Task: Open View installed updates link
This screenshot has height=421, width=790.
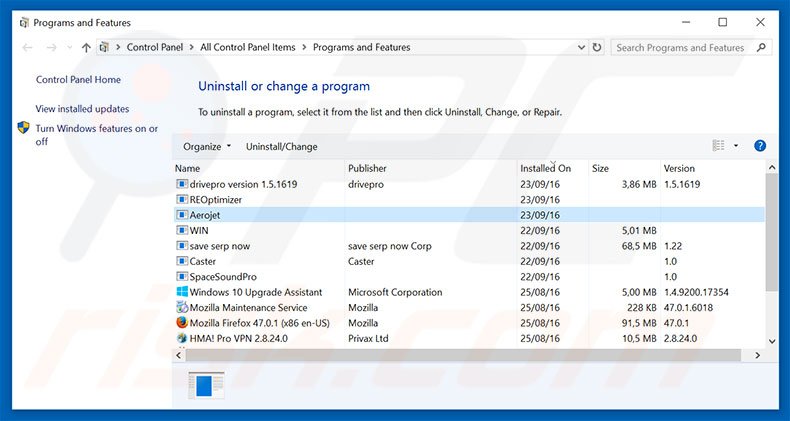Action: [82, 109]
